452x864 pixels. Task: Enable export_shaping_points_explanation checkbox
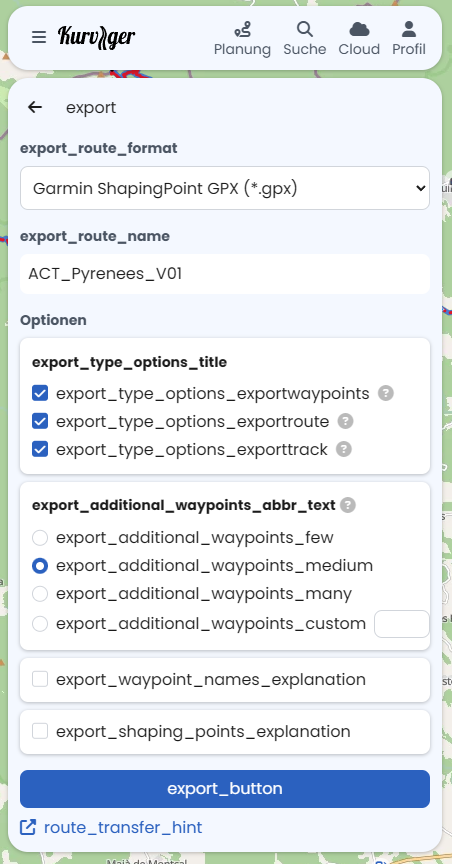pos(40,731)
